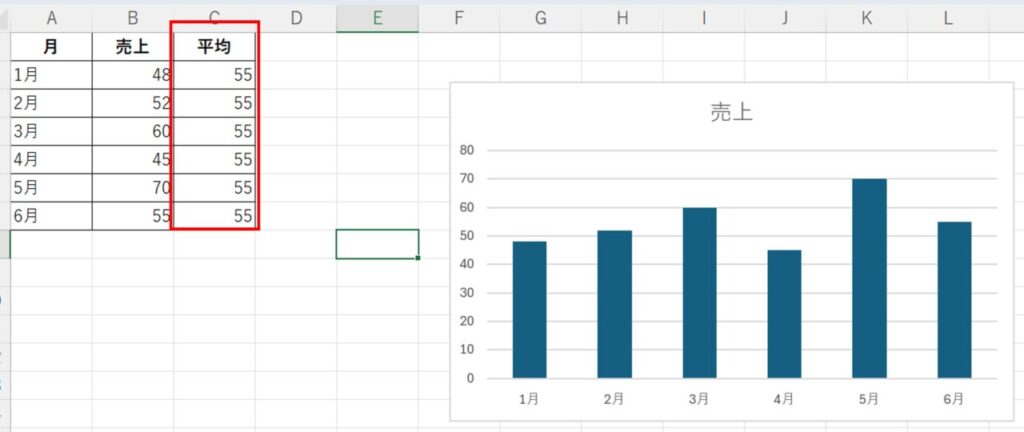Select column D header
1024x432 pixels.
296,19
